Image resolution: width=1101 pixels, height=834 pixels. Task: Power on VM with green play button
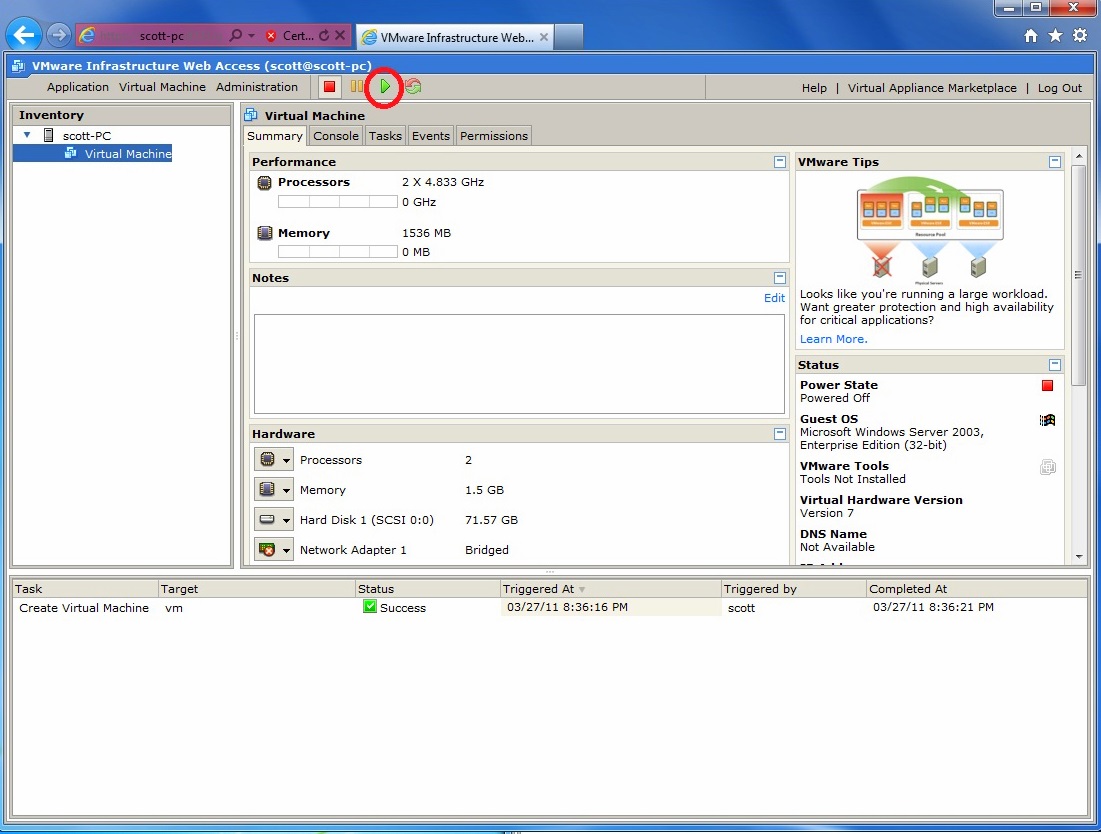pyautogui.click(x=384, y=87)
